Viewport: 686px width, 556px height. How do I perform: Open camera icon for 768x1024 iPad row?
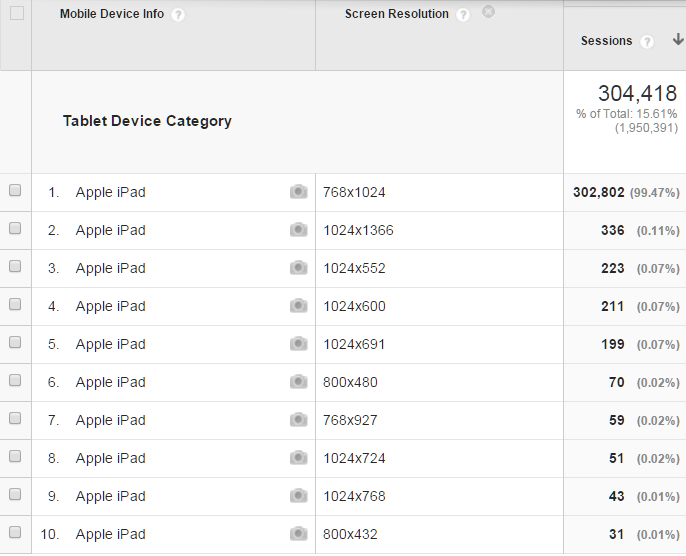click(298, 192)
